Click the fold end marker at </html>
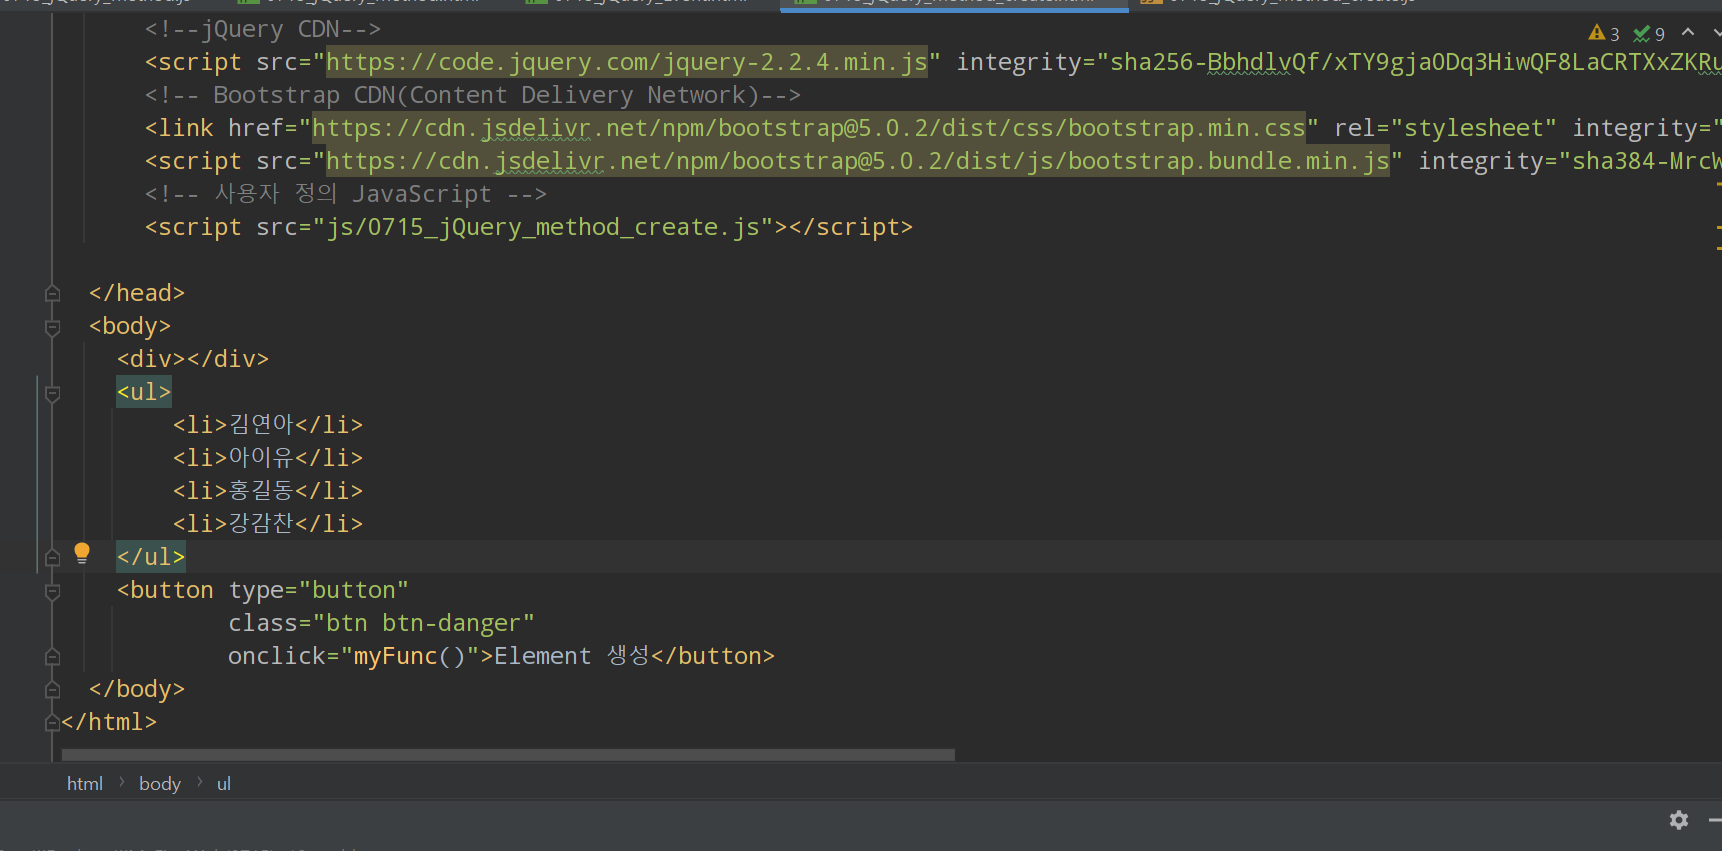This screenshot has height=851, width=1722. [53, 722]
